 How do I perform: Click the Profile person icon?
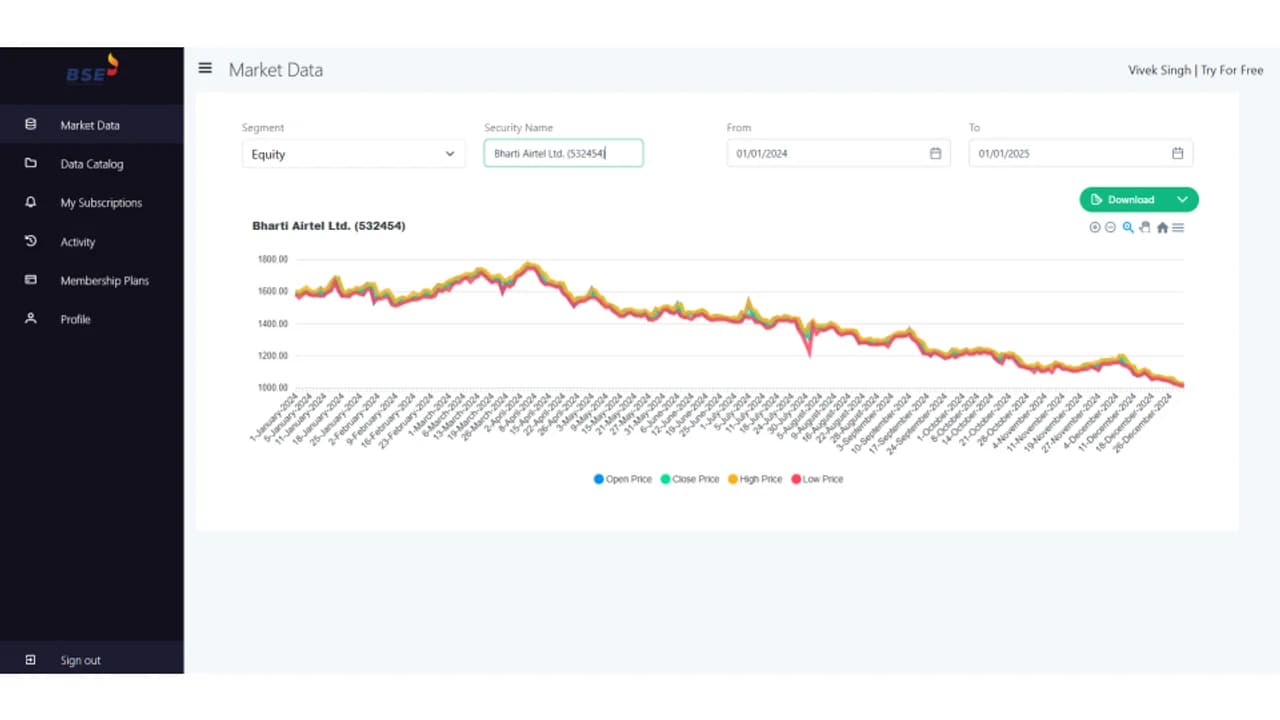pyautogui.click(x=30, y=318)
